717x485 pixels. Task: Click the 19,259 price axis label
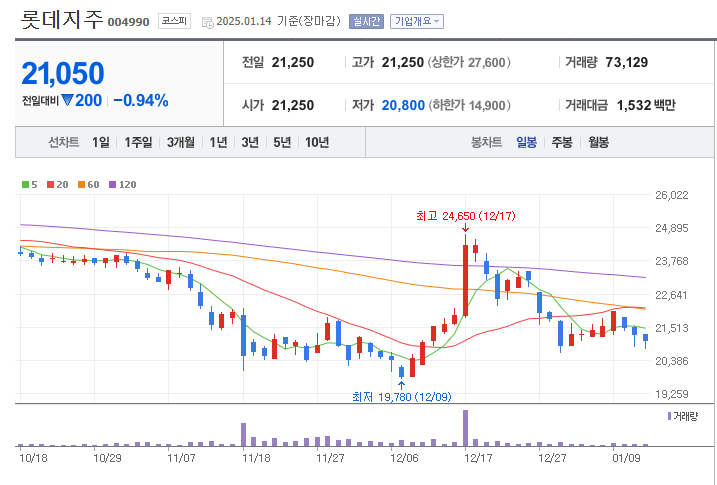point(672,394)
